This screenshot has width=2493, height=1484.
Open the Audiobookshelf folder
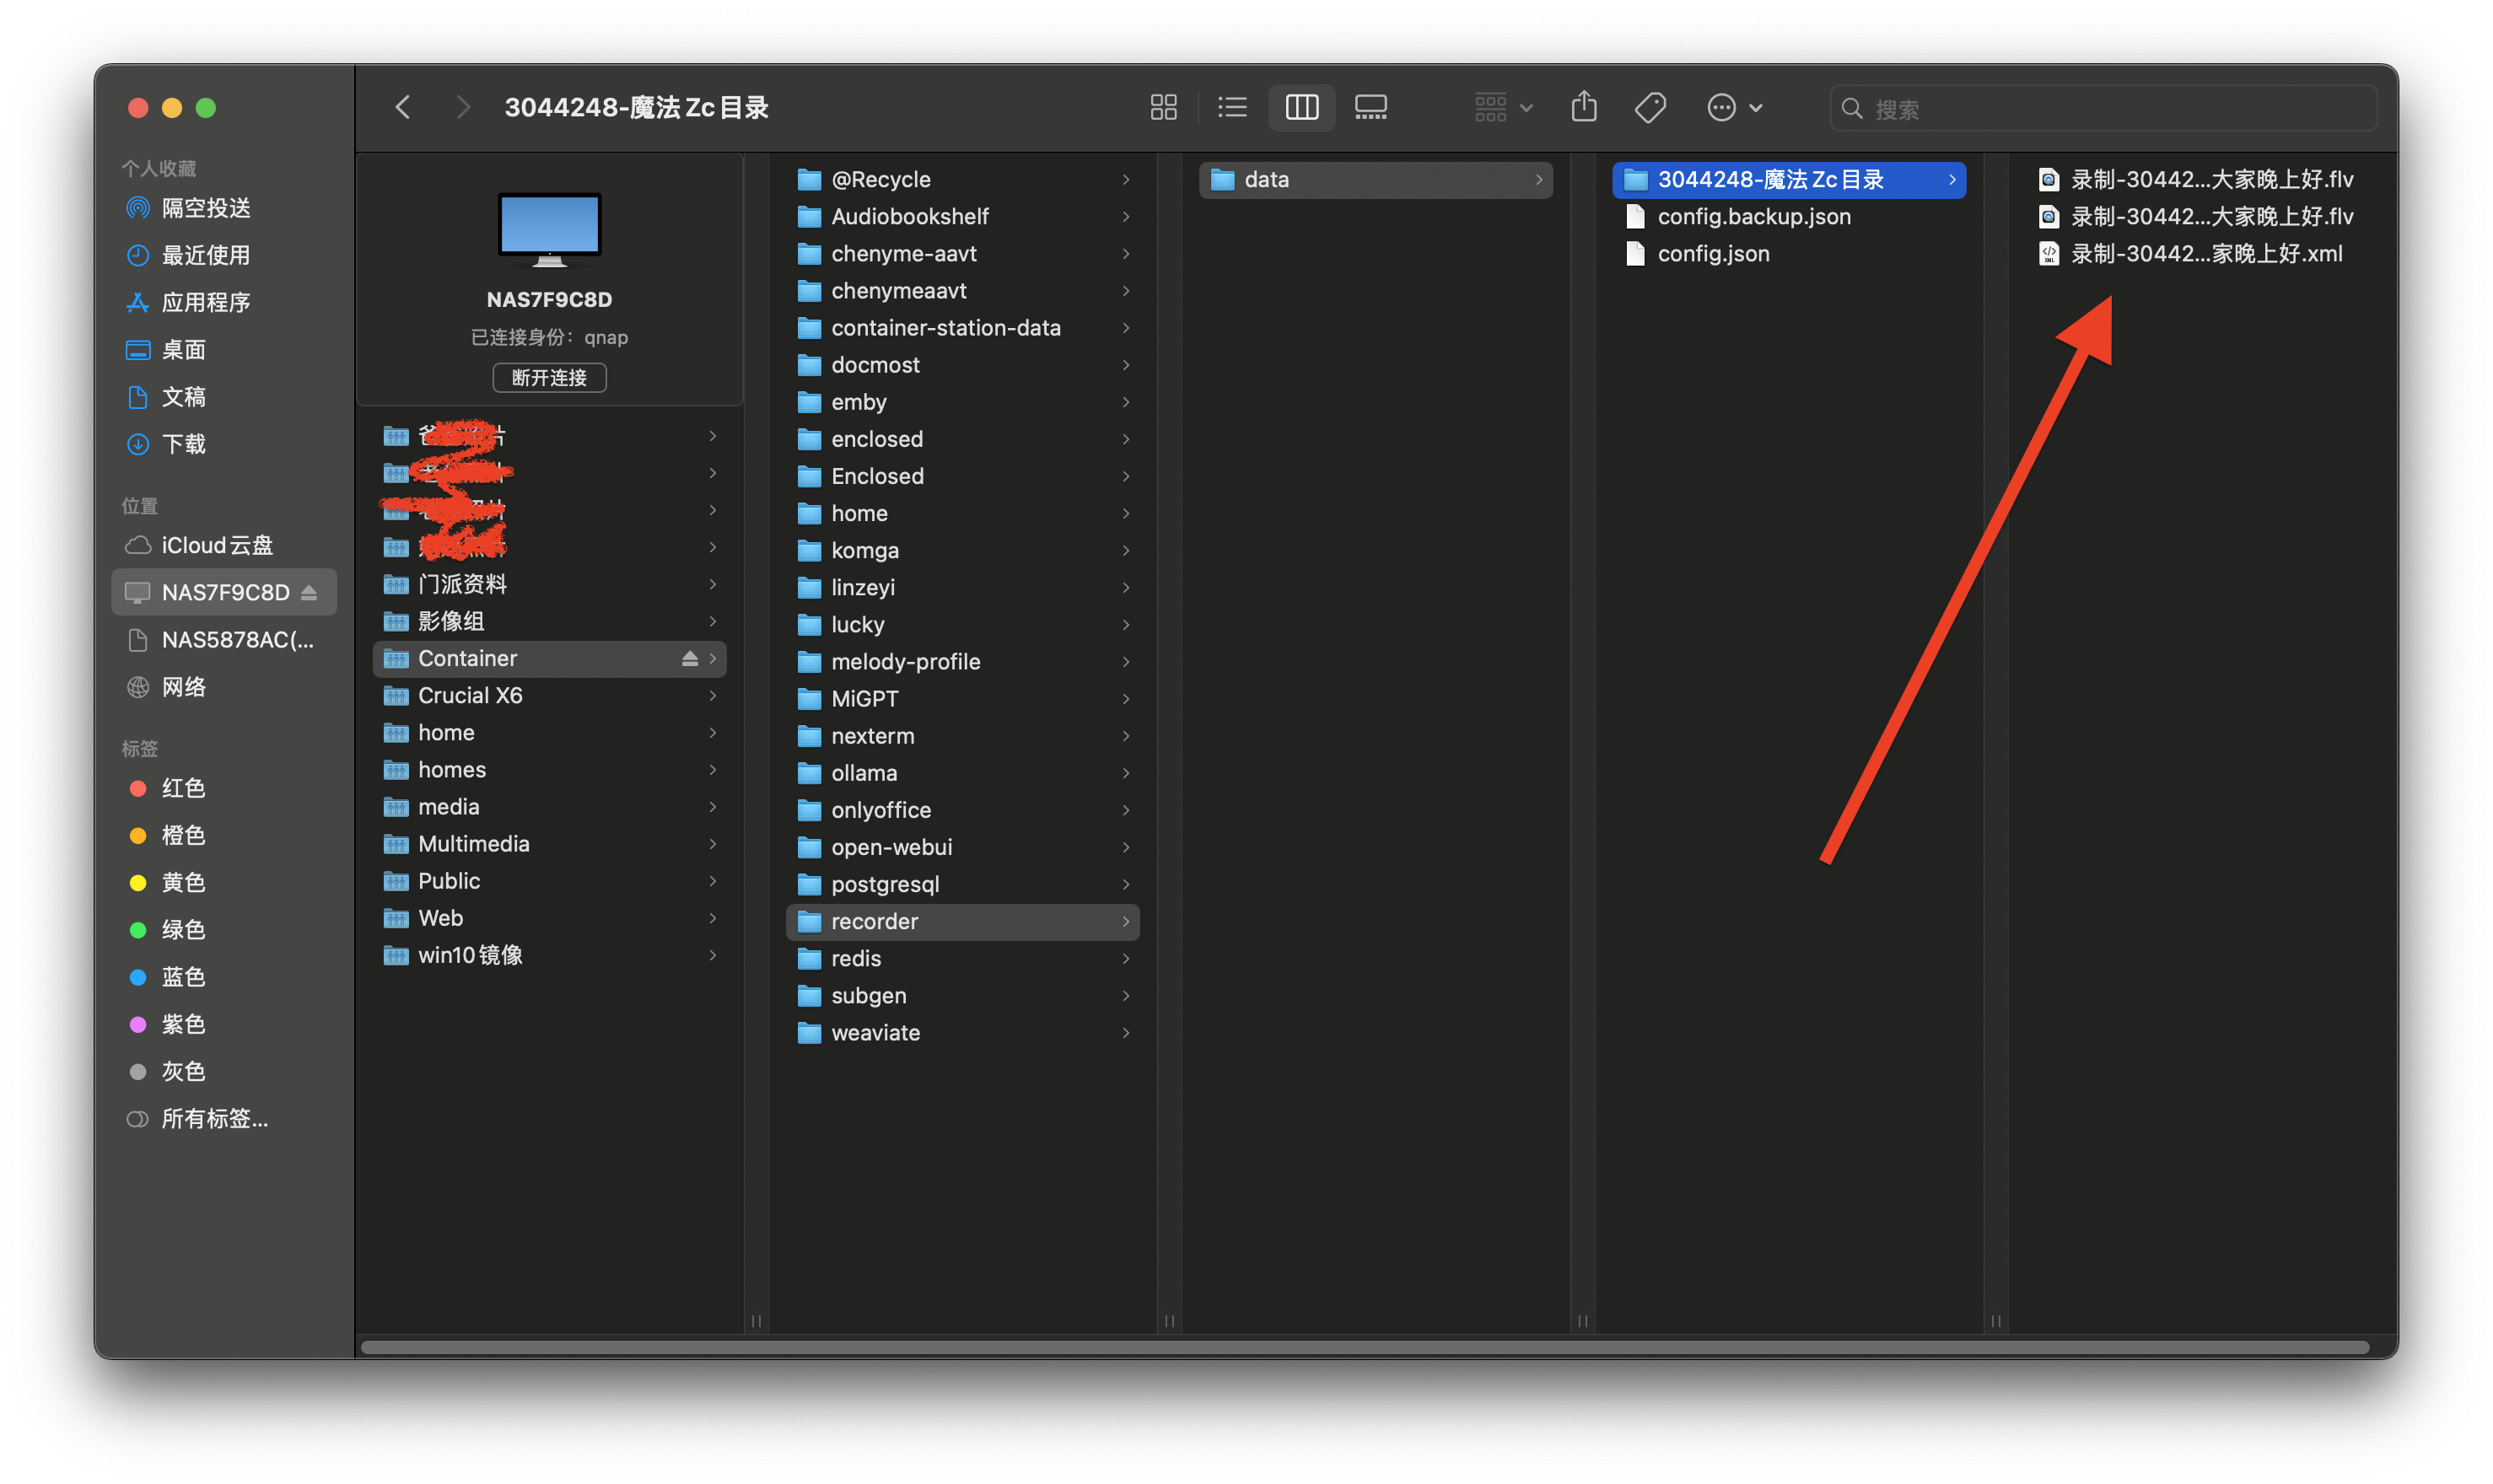pos(962,216)
